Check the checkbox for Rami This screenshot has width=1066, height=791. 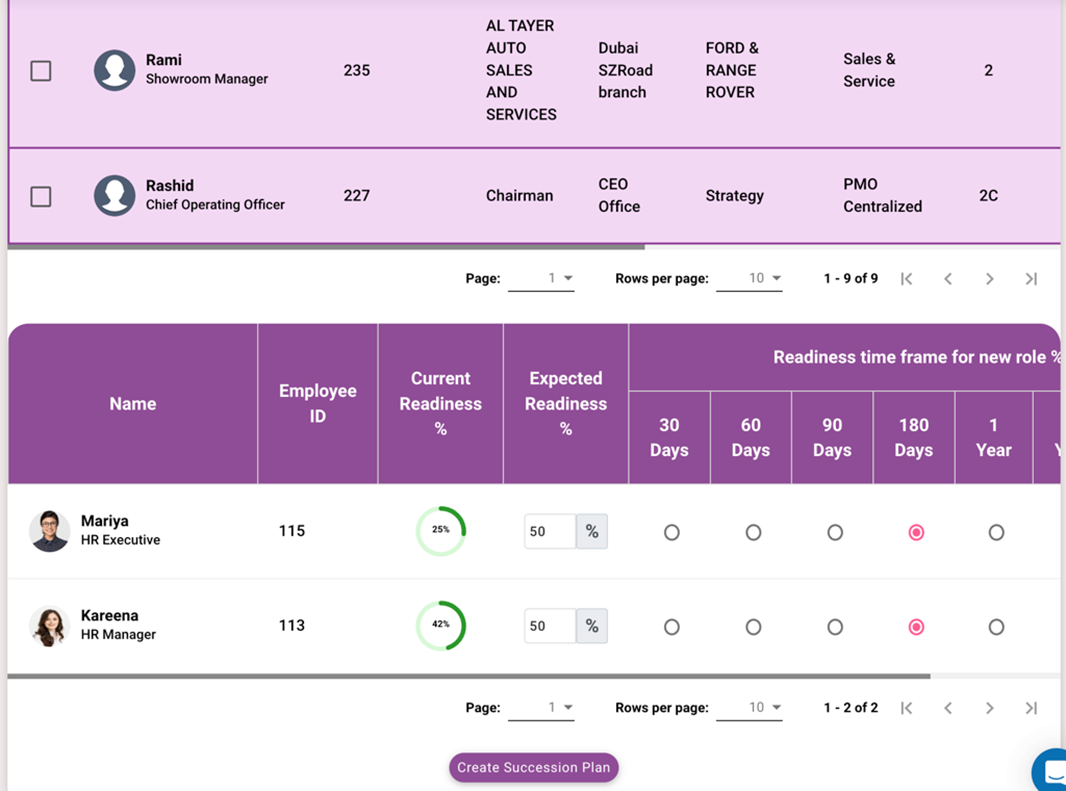pos(41,71)
